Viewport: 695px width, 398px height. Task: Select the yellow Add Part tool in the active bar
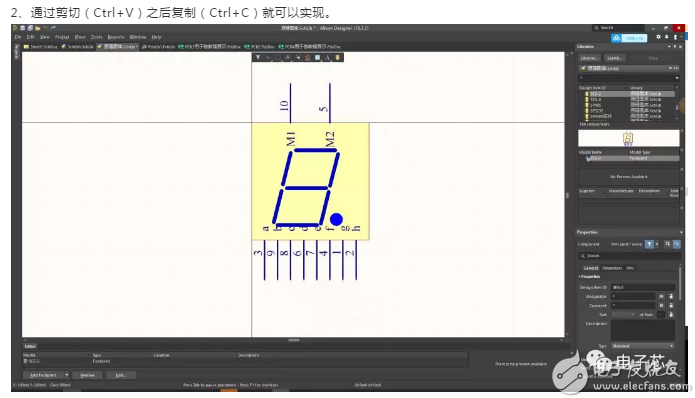coord(337,58)
